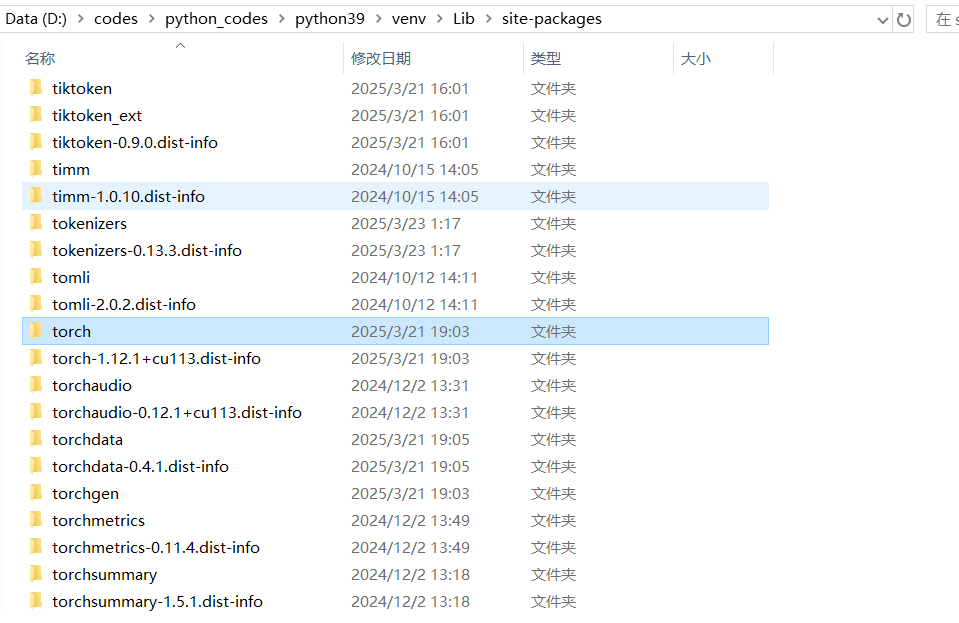Expand the chevron after python39 in path
959x623 pixels.
click(379, 19)
